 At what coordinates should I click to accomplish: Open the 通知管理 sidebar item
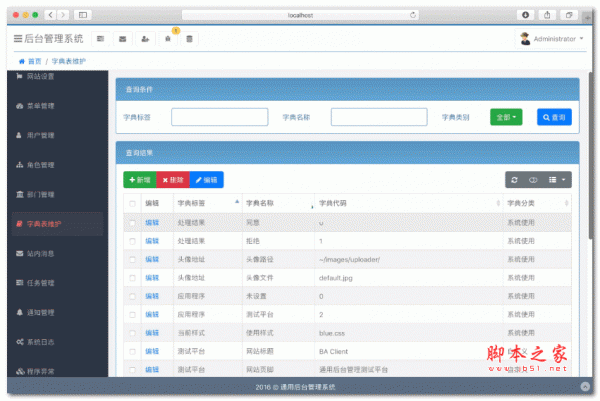57,312
